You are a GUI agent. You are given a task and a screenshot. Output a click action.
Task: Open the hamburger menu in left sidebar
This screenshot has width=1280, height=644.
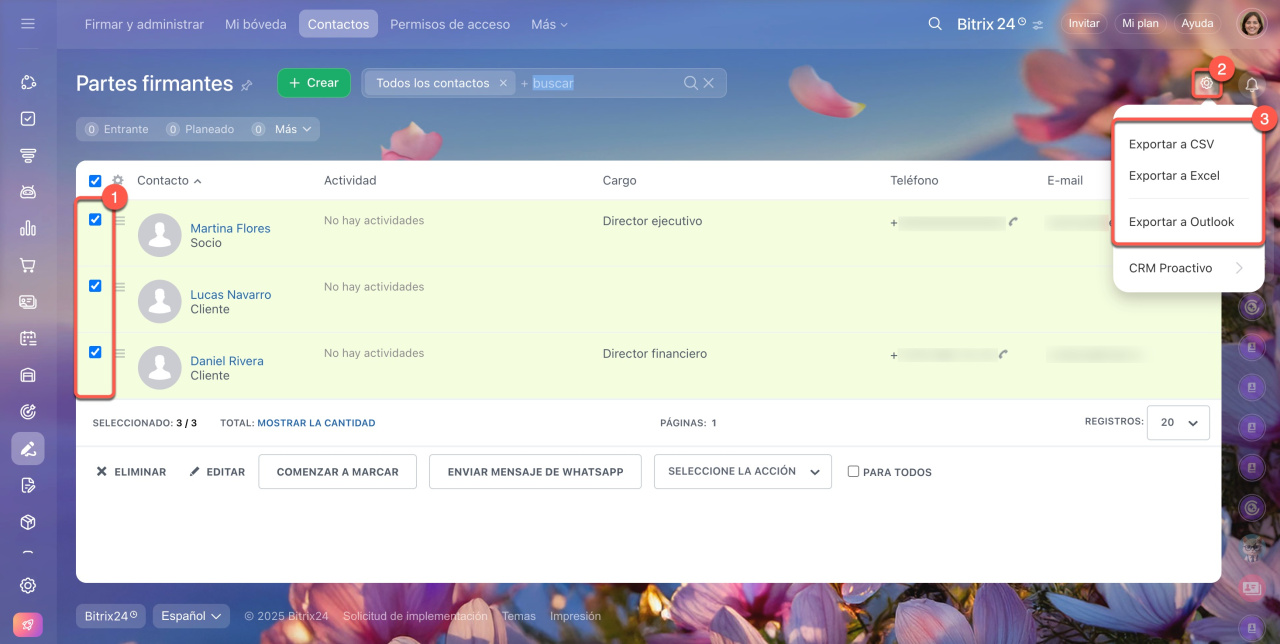pos(28,23)
